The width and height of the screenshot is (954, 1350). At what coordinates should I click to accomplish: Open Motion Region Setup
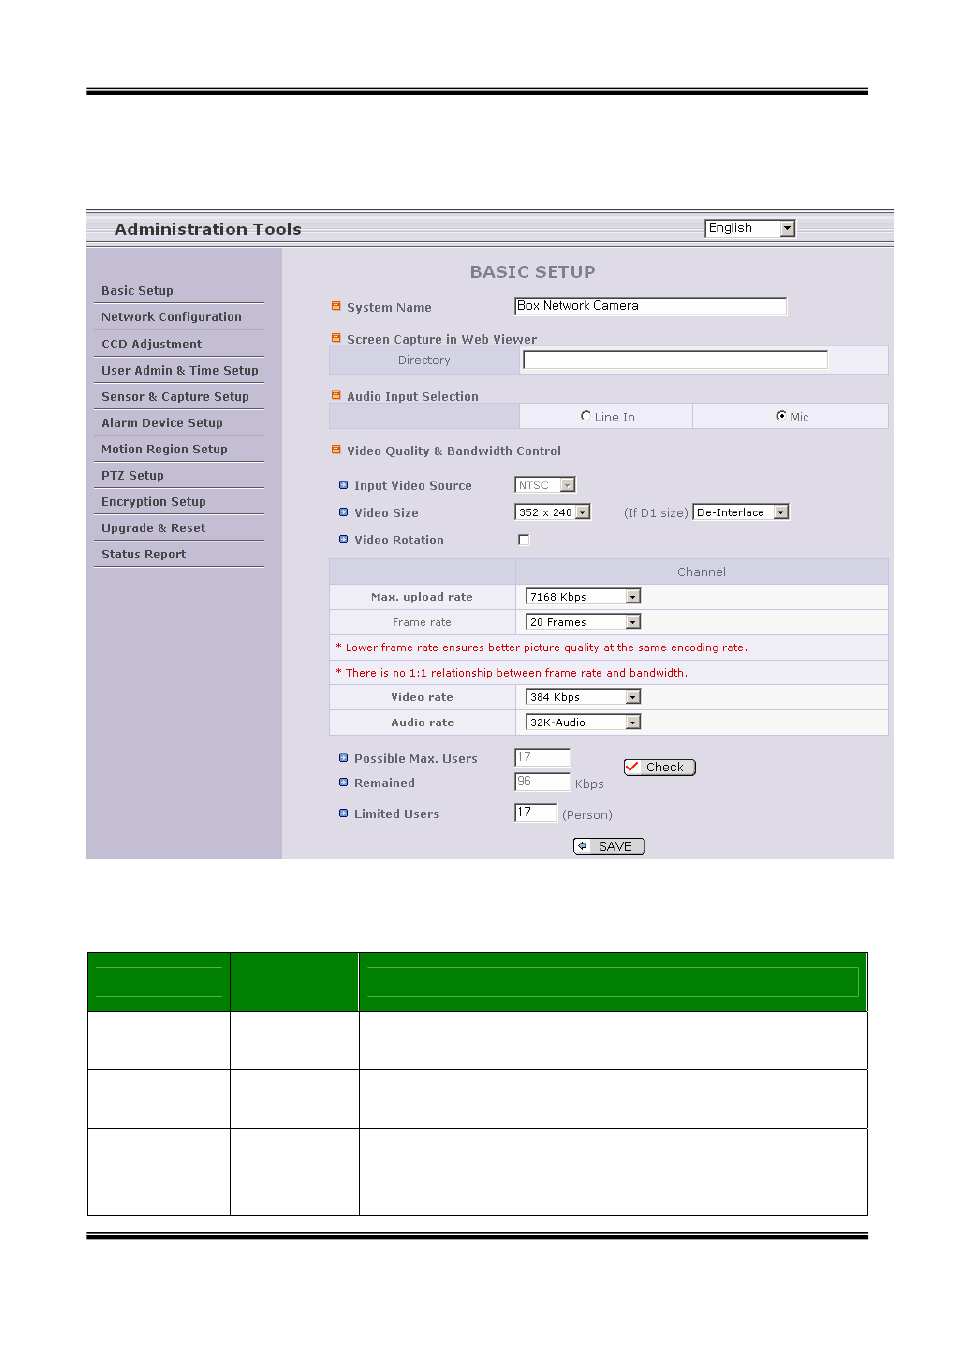(x=164, y=449)
